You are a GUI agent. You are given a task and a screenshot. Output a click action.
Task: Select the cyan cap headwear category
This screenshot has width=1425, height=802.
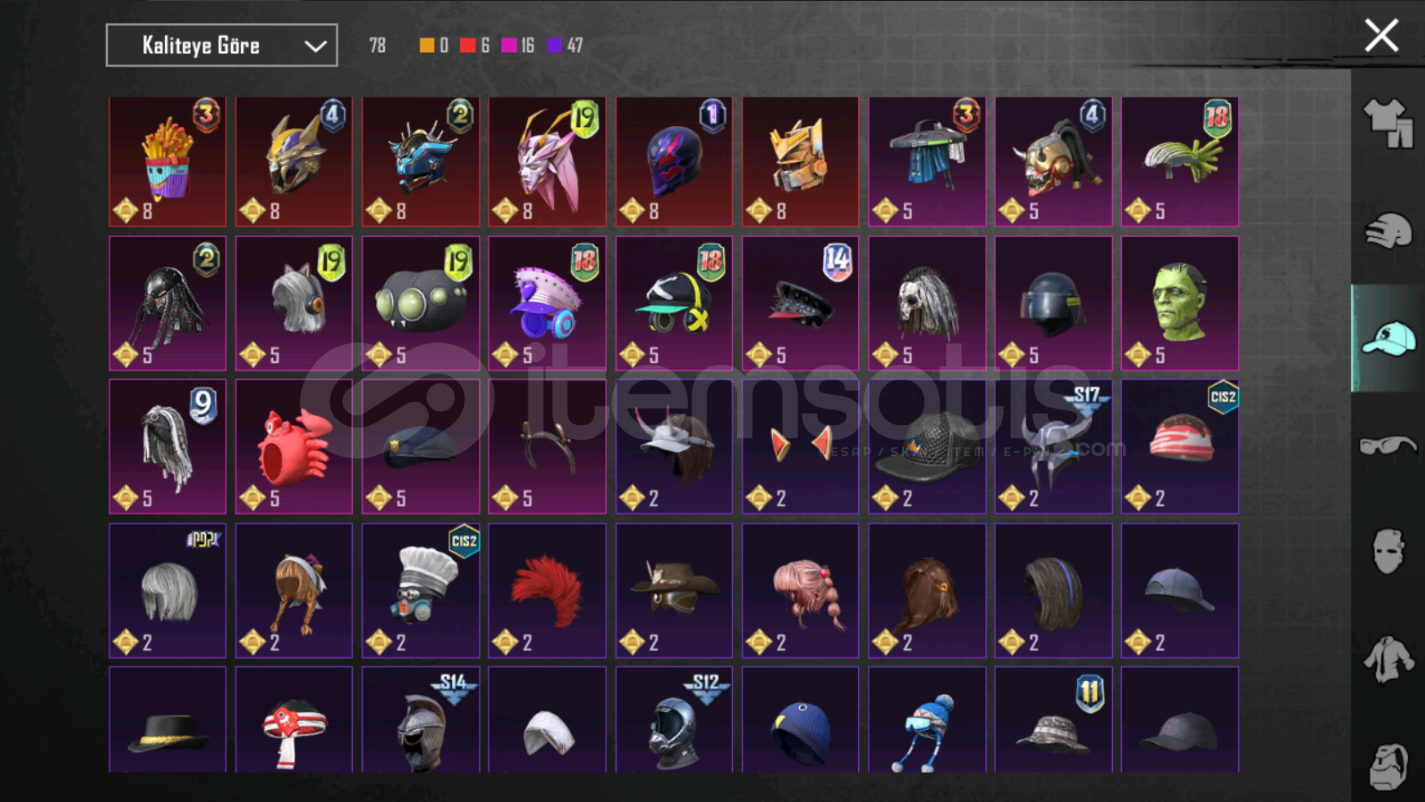pyautogui.click(x=1388, y=338)
